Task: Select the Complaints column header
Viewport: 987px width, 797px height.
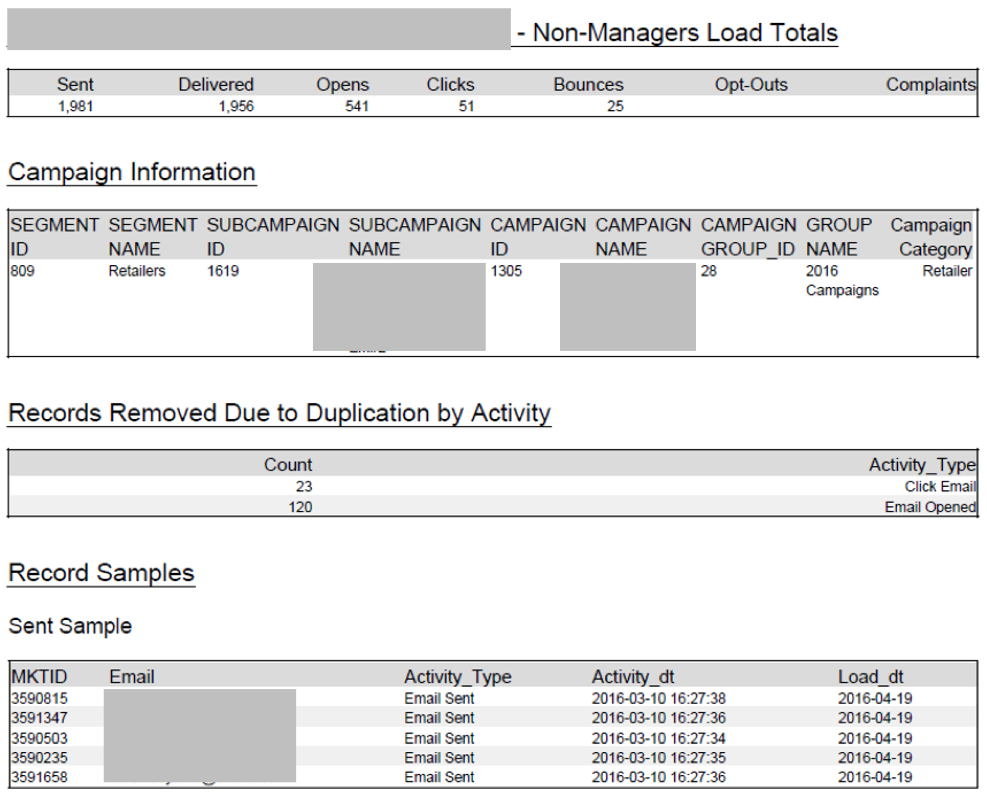Action: pyautogui.click(x=931, y=84)
